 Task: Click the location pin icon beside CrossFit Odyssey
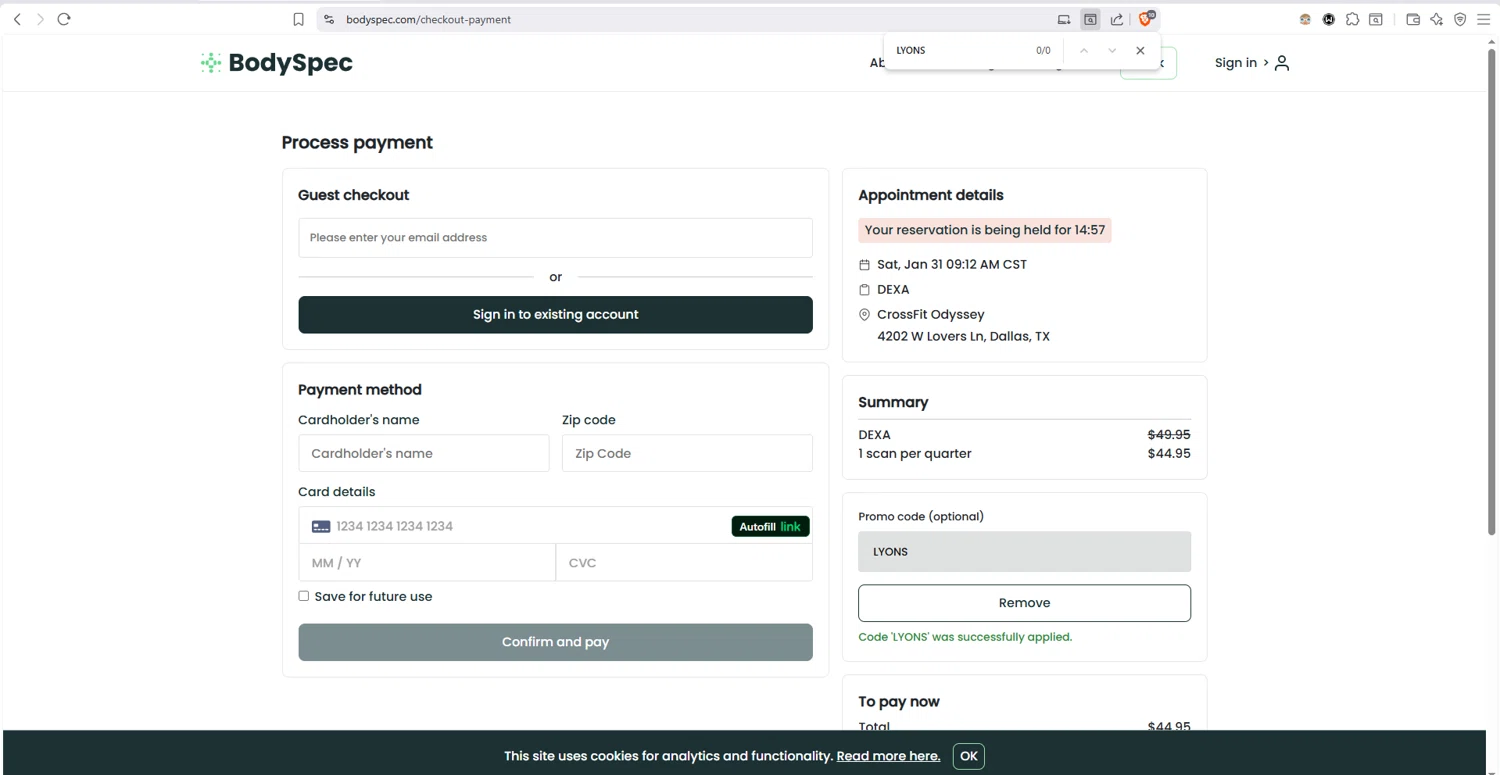(865, 315)
